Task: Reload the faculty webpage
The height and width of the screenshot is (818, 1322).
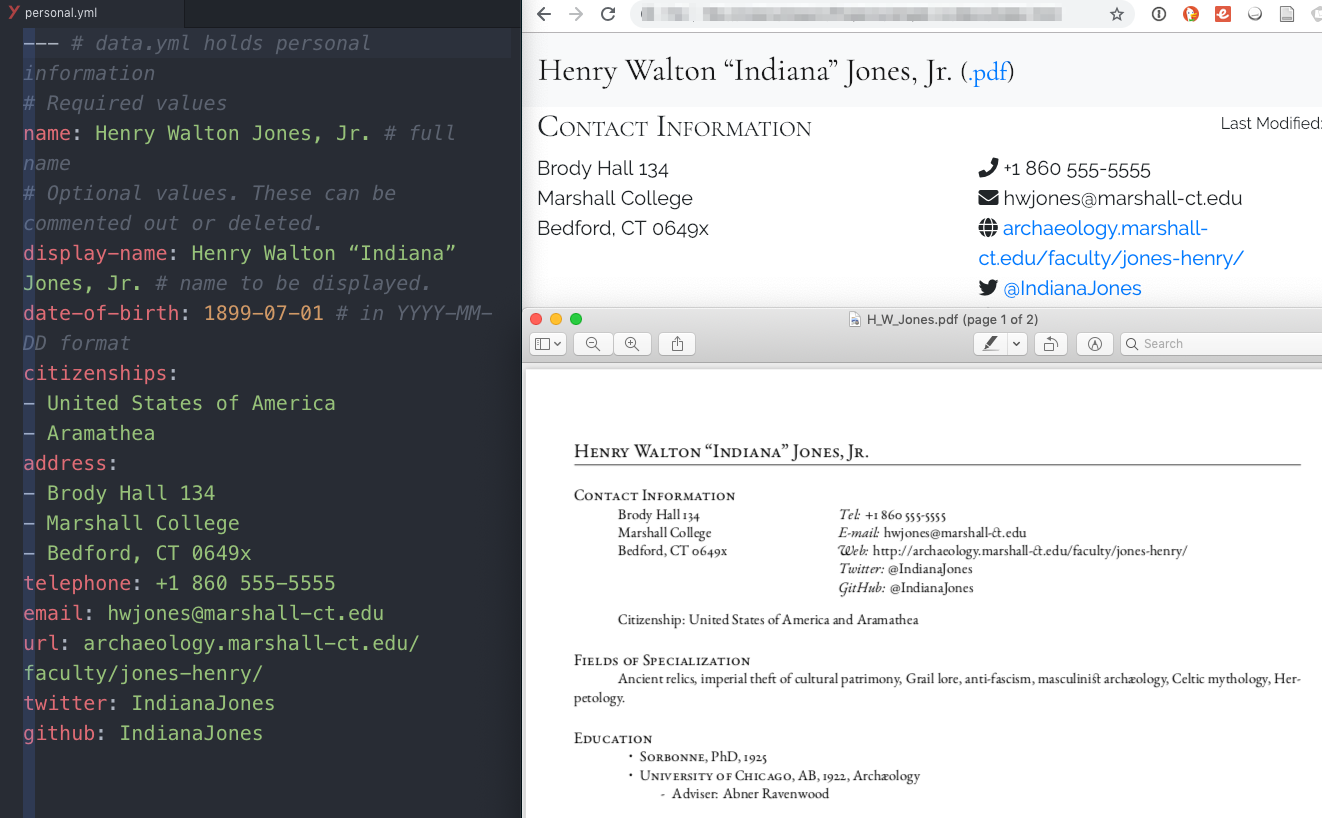Action: [x=608, y=14]
